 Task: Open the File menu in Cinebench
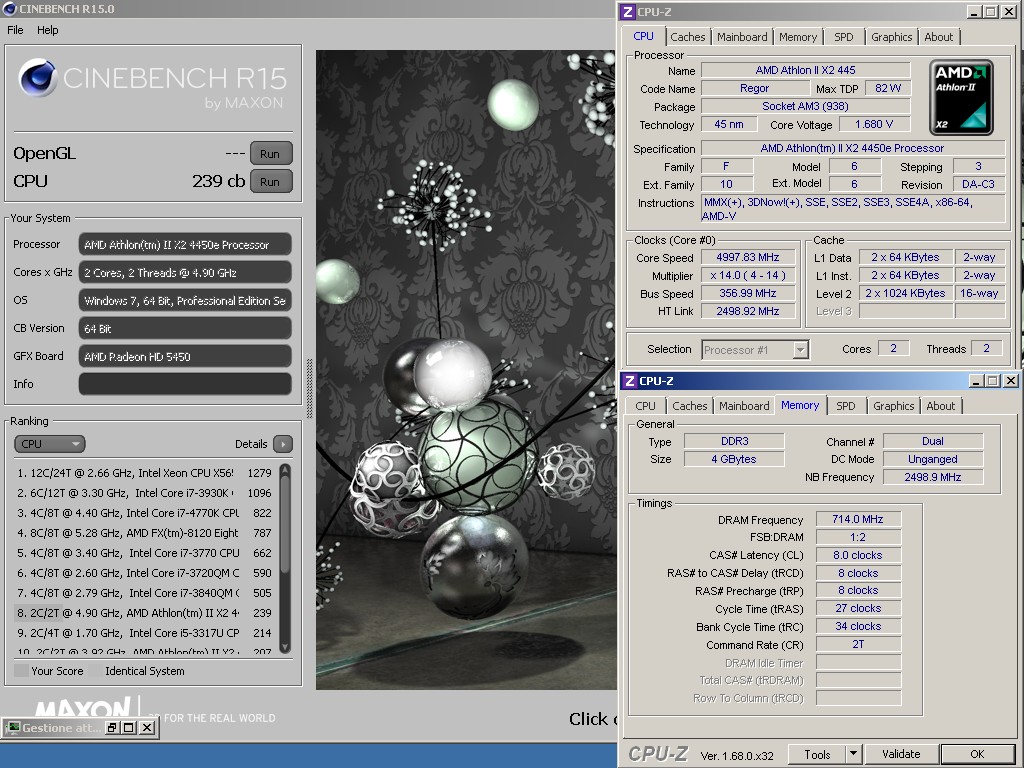pos(15,30)
